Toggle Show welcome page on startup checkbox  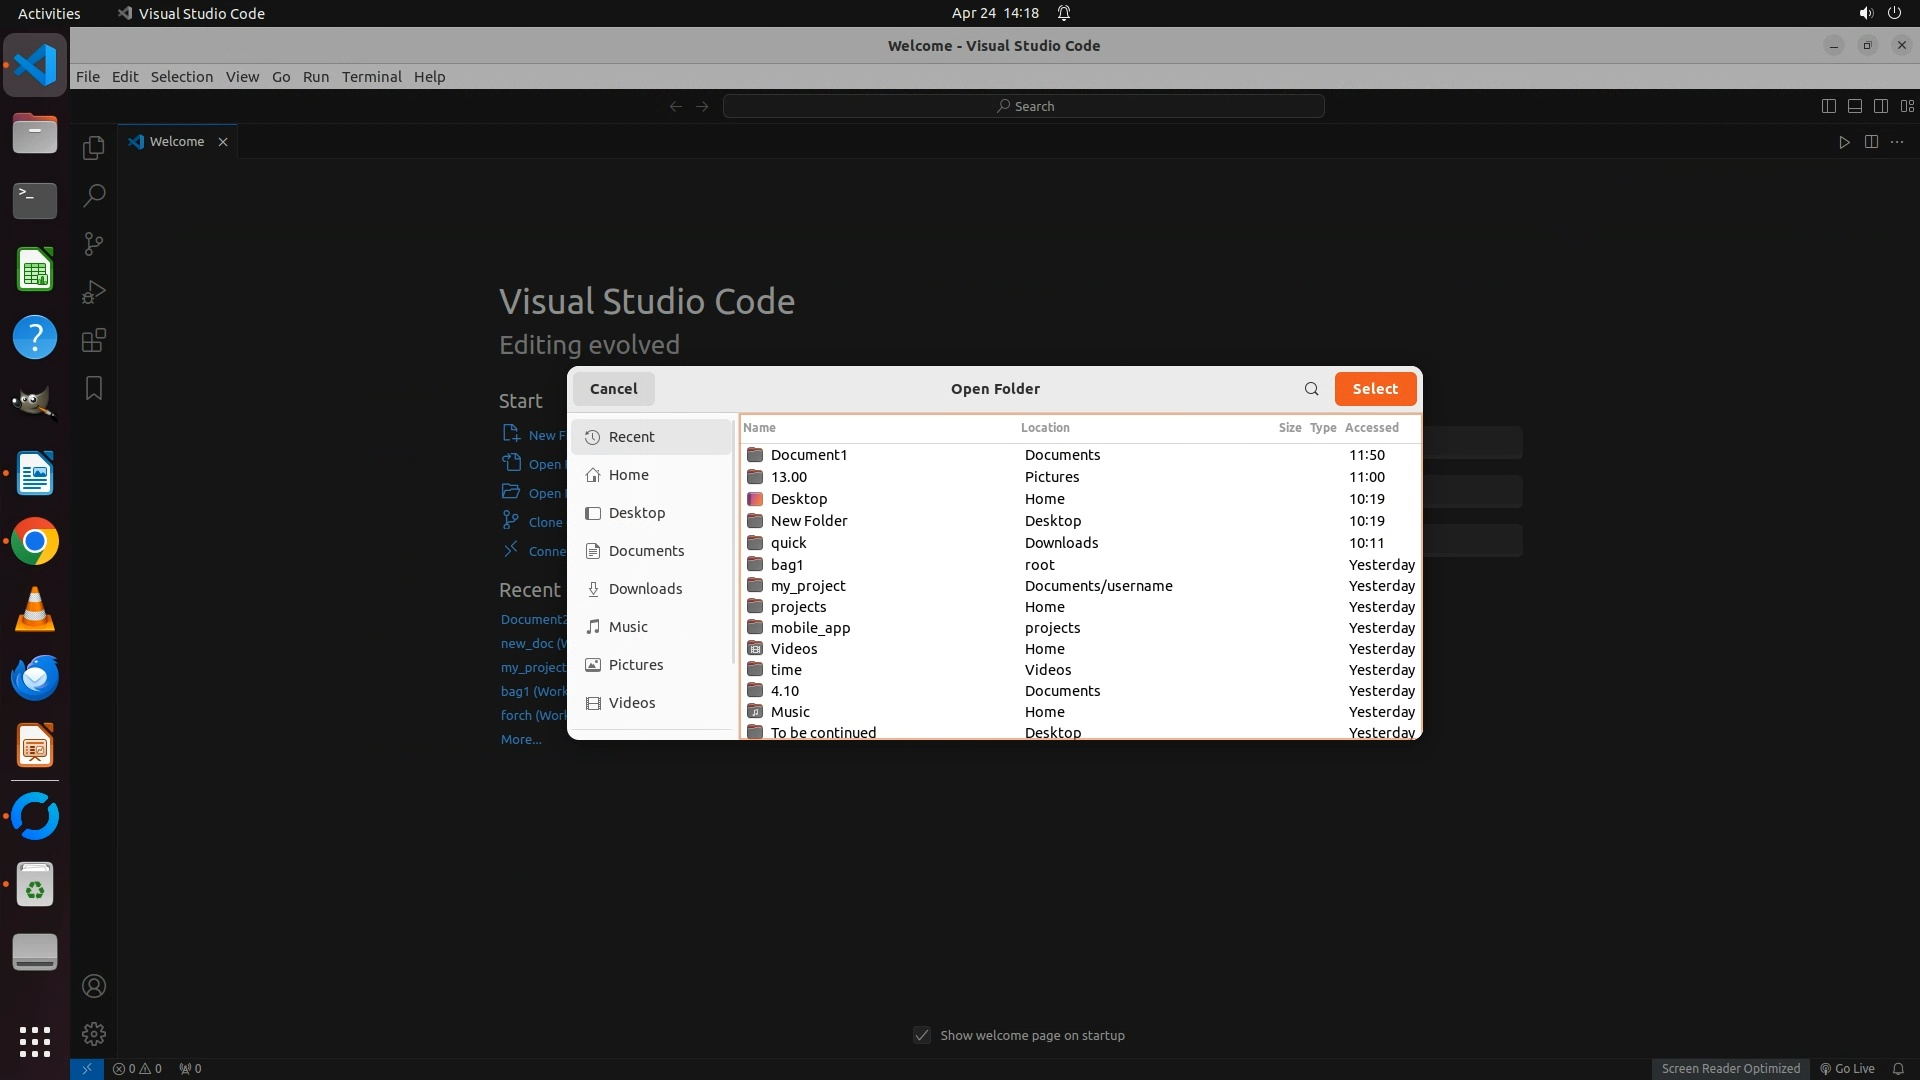point(922,1035)
